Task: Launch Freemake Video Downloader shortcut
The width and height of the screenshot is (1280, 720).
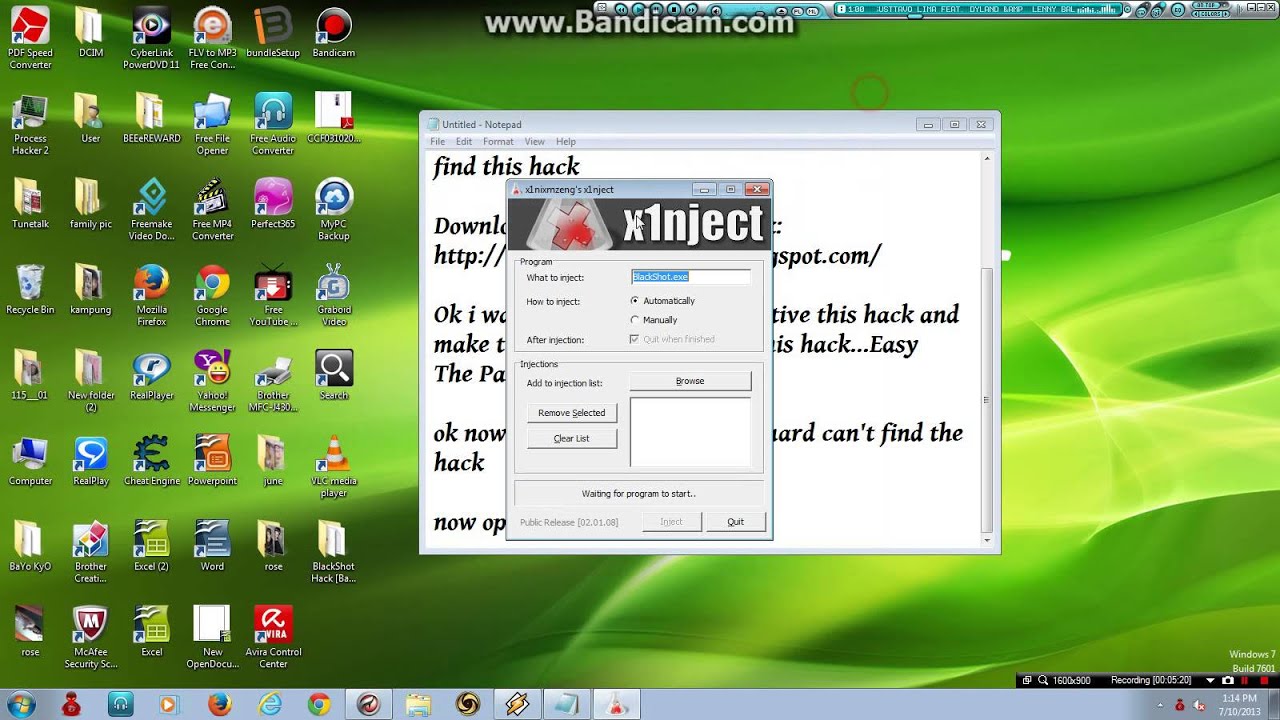Action: point(152,209)
